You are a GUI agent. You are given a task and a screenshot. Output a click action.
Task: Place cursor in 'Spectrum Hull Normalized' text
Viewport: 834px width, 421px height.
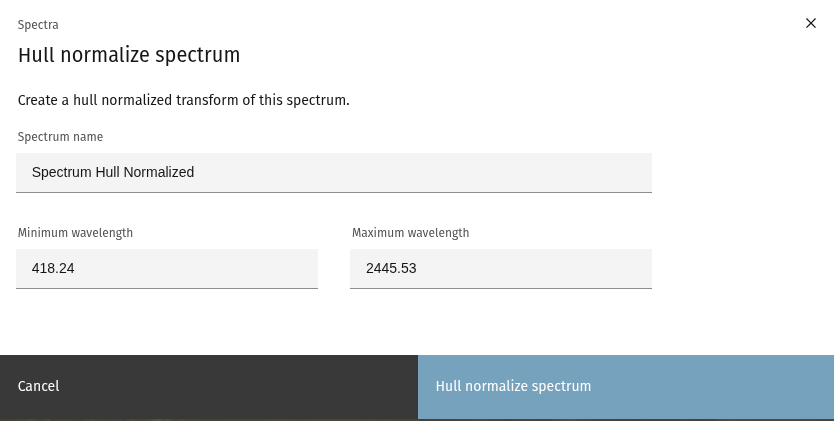coord(113,172)
